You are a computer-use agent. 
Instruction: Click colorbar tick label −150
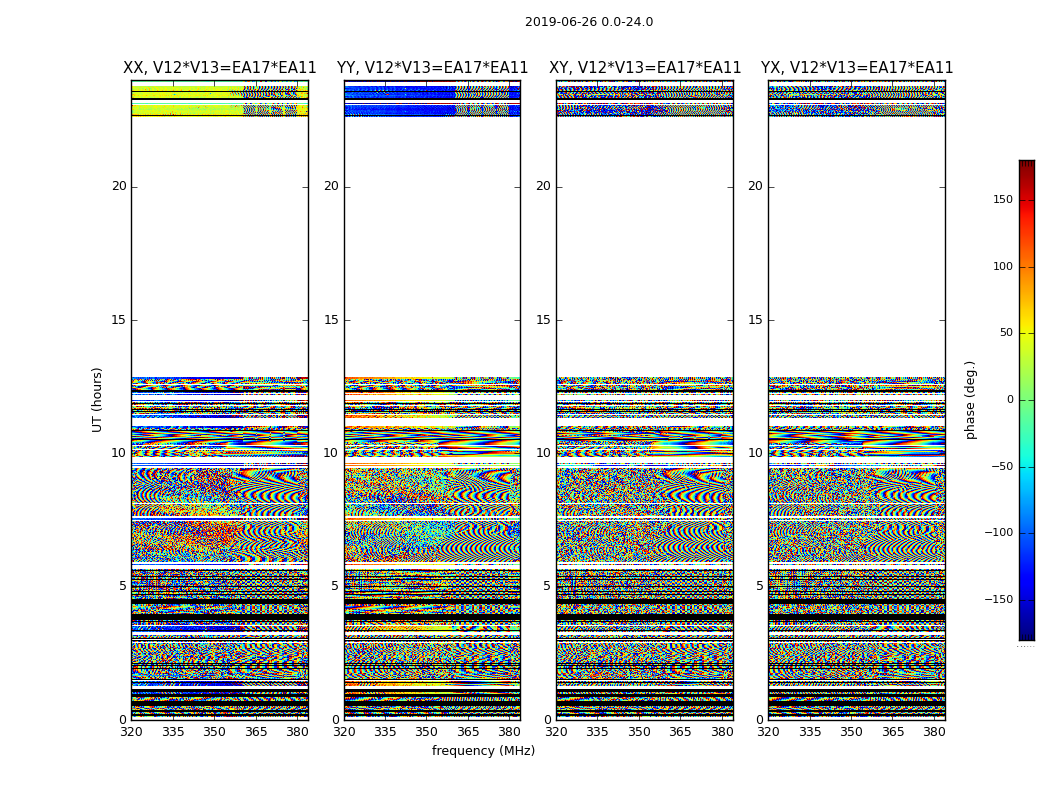(998, 599)
